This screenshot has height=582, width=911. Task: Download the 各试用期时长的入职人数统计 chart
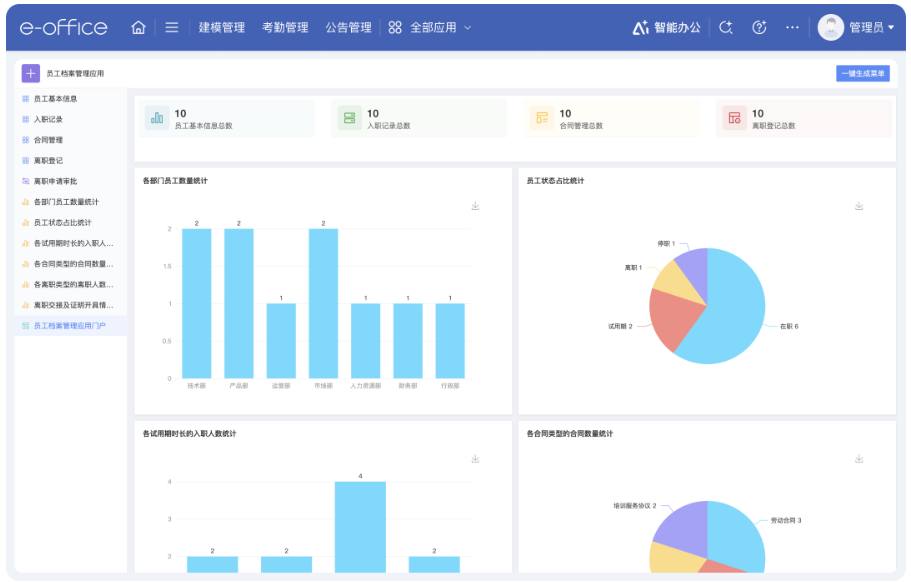[475, 459]
